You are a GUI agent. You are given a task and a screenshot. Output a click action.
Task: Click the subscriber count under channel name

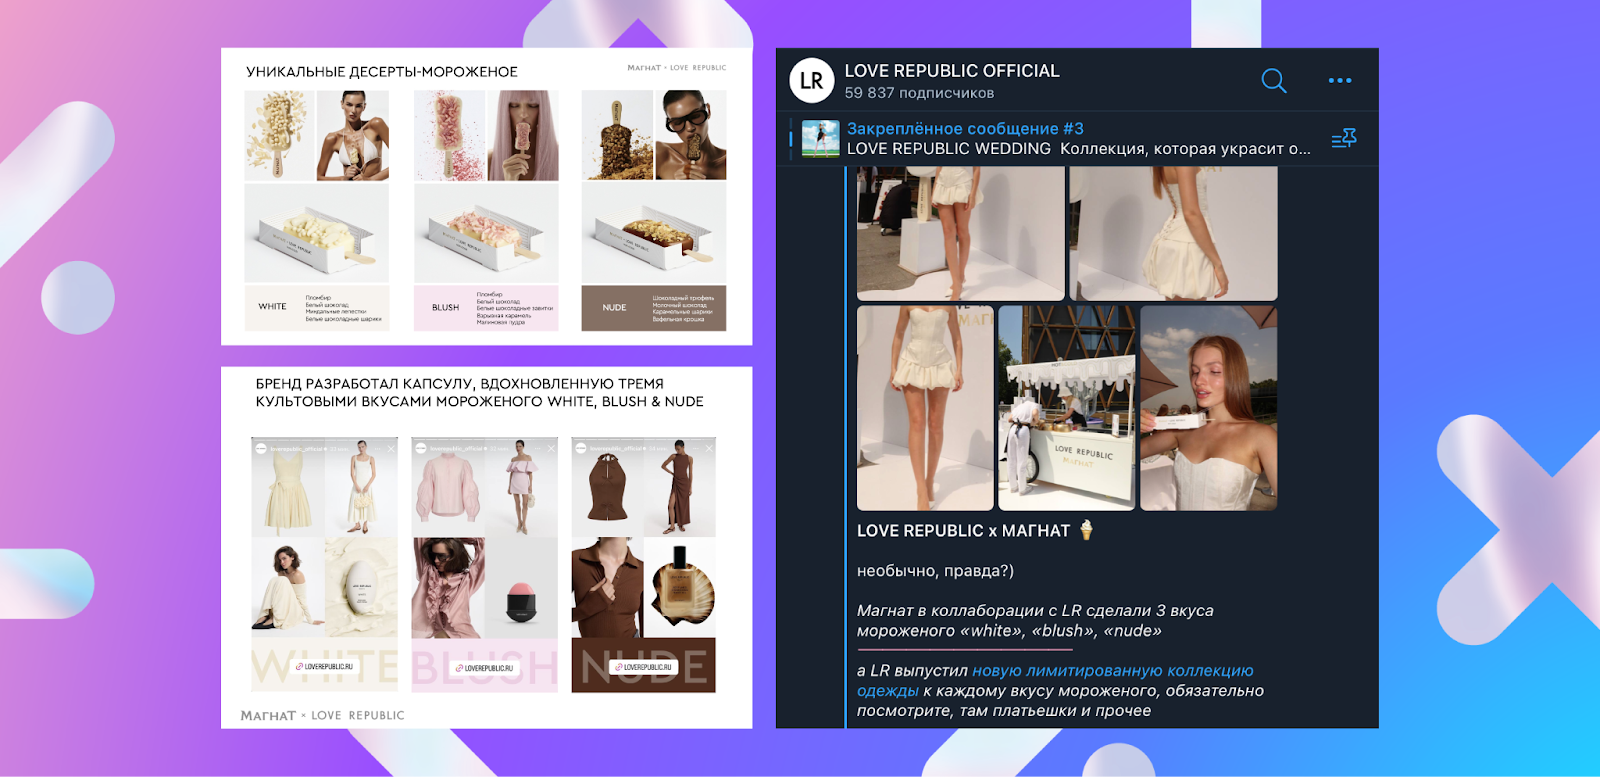coord(919,93)
